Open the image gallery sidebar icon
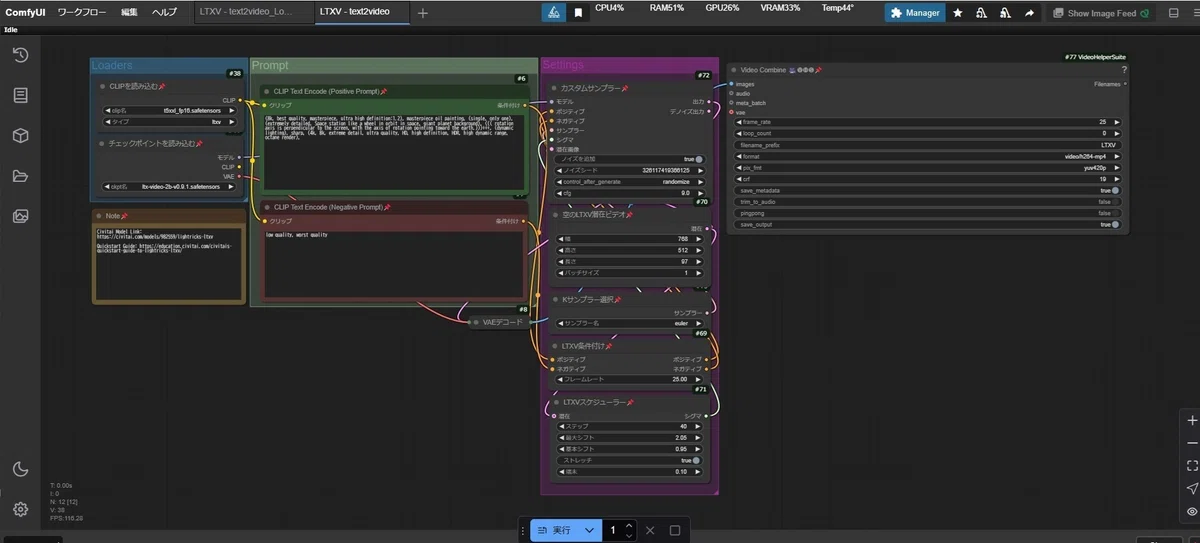The image size is (1200, 543). tap(20, 216)
